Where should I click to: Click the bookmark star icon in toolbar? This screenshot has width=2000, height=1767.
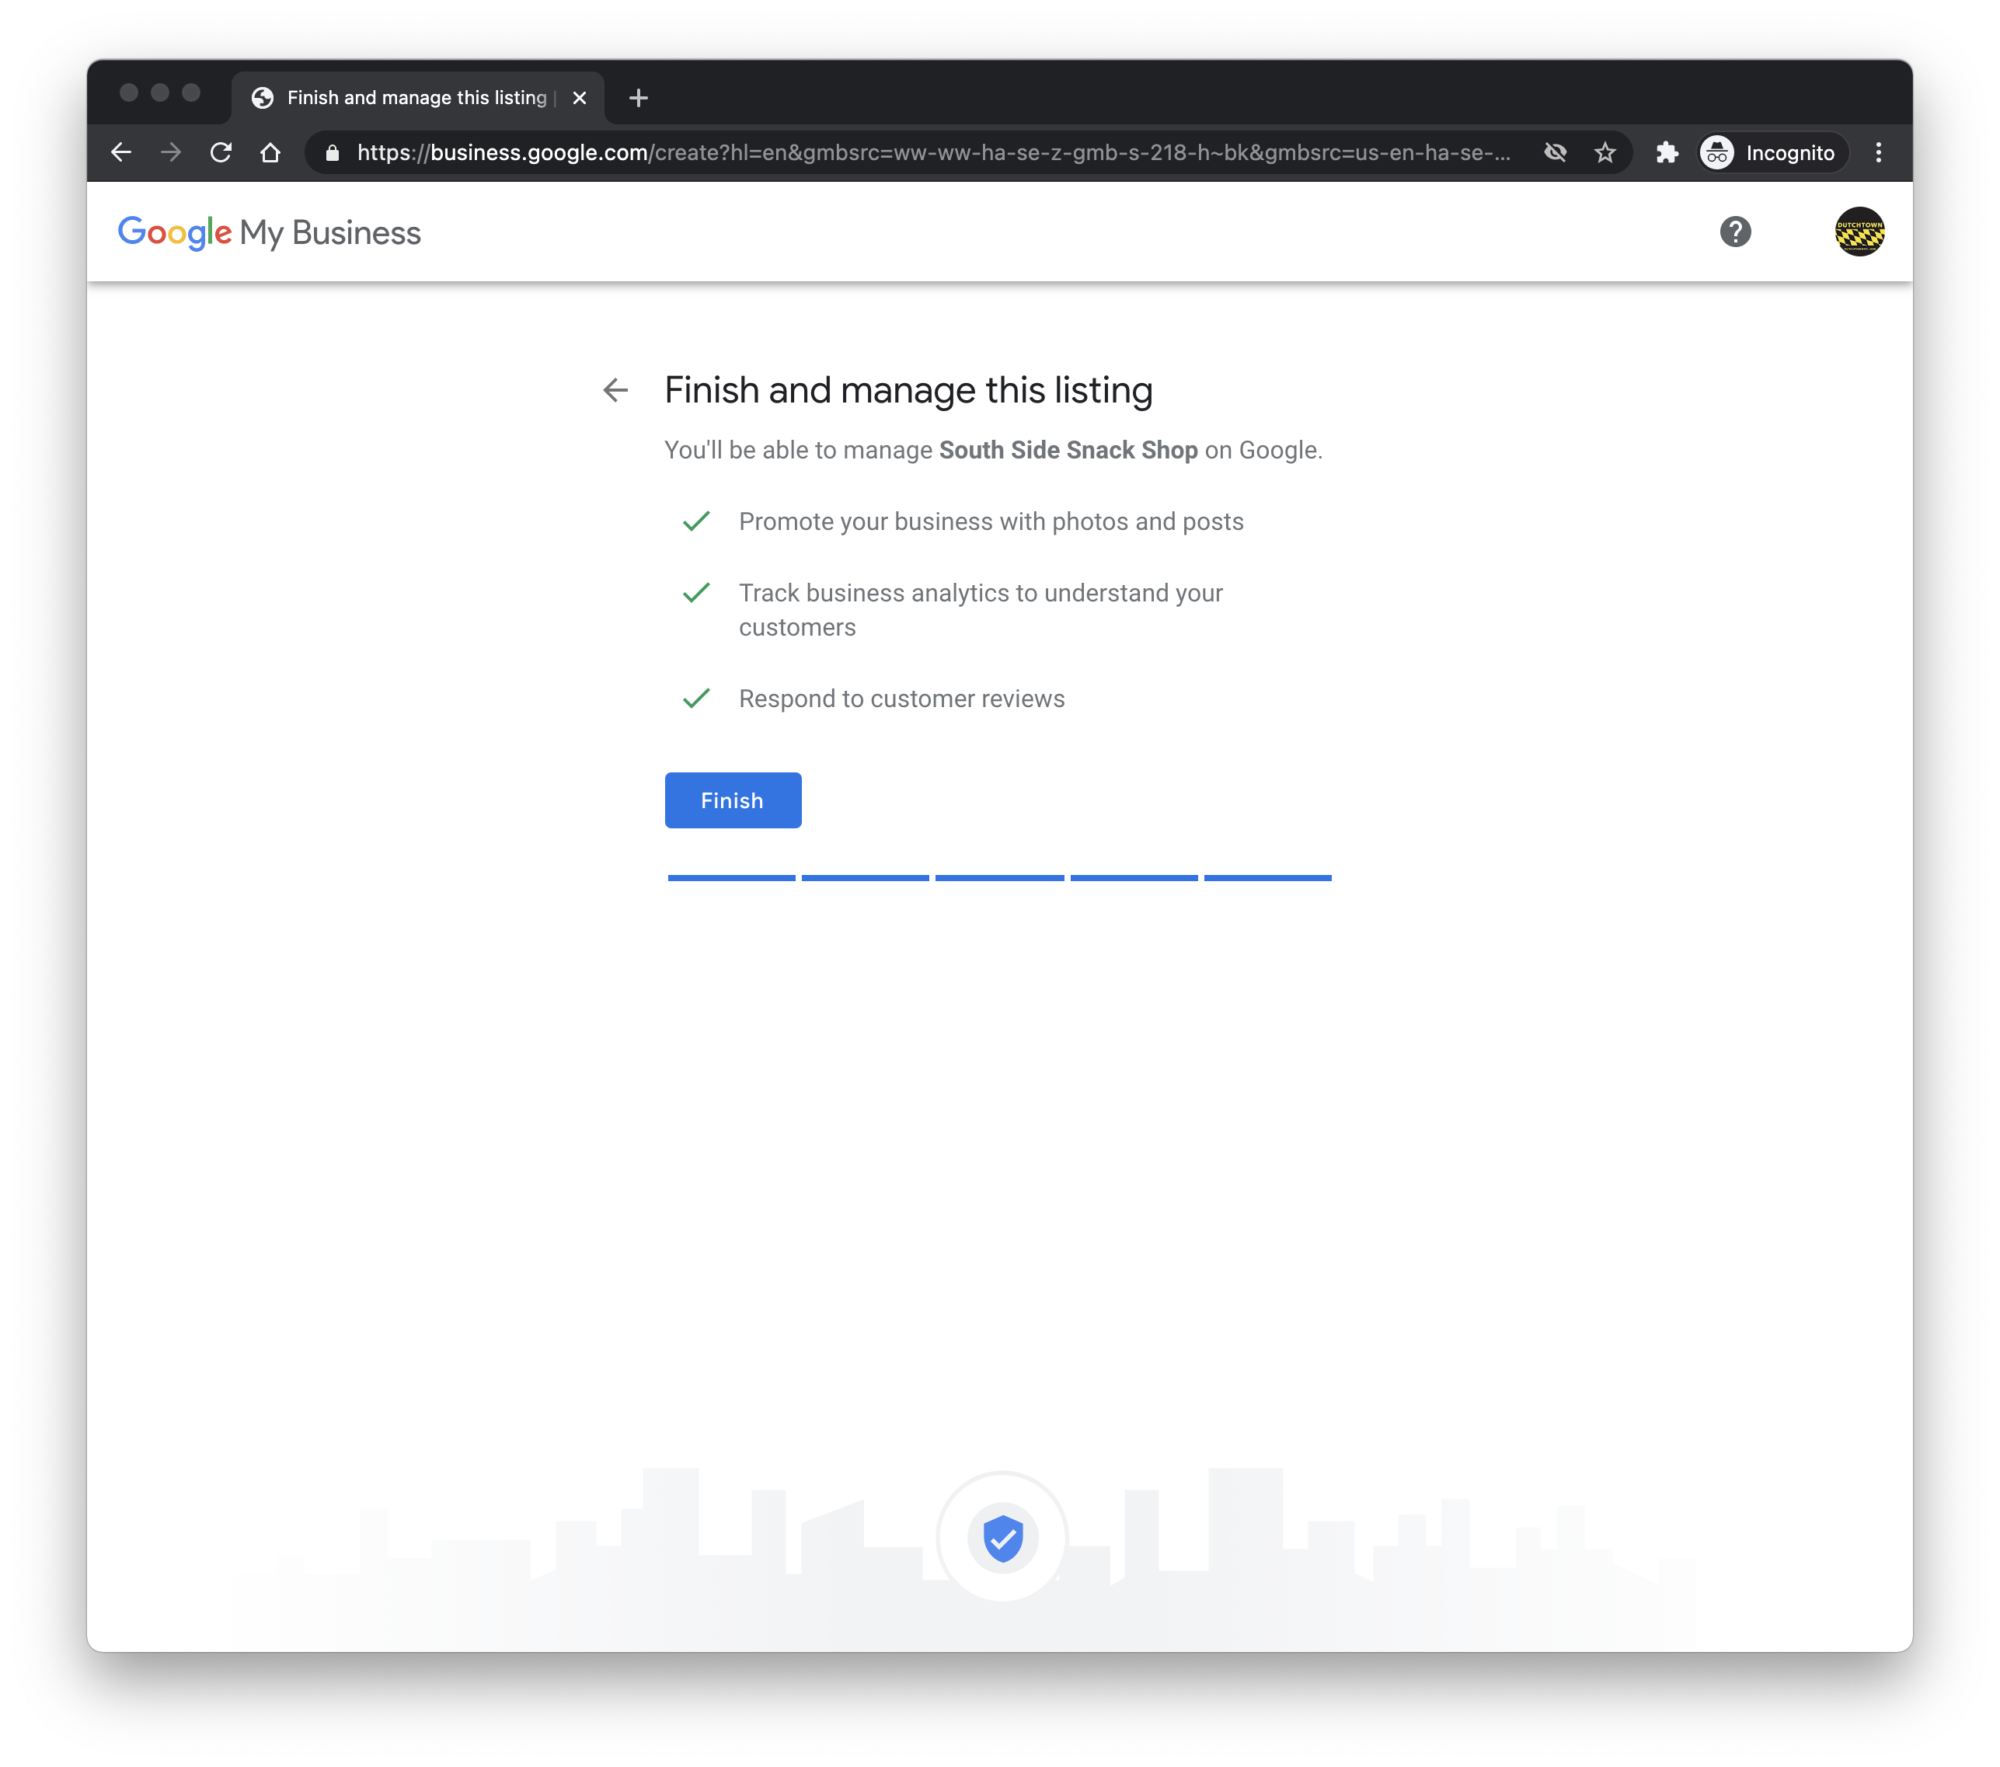pyautogui.click(x=1603, y=154)
